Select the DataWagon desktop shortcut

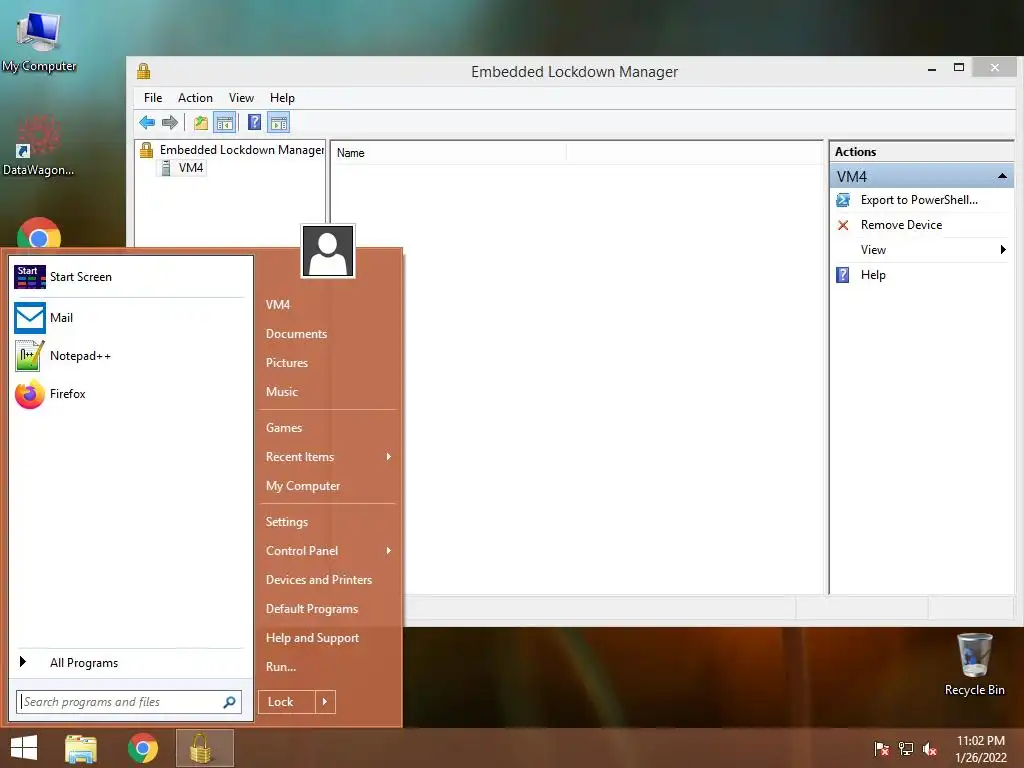tap(39, 145)
